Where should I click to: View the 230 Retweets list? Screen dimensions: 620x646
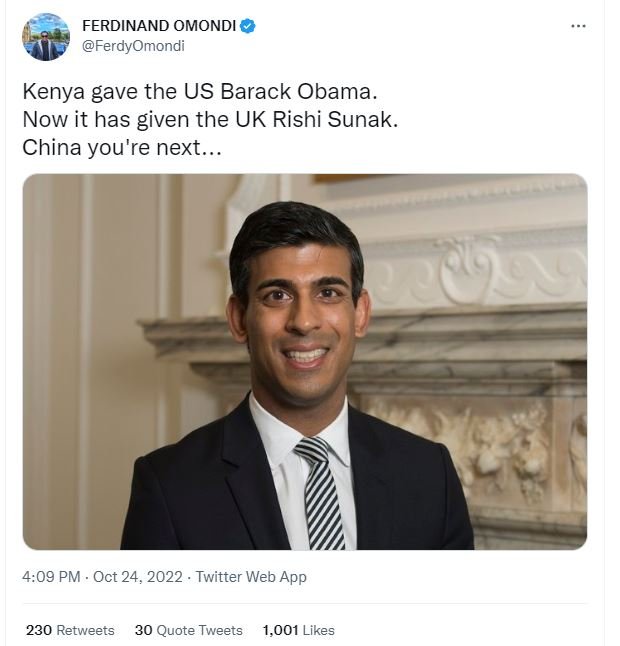70,630
